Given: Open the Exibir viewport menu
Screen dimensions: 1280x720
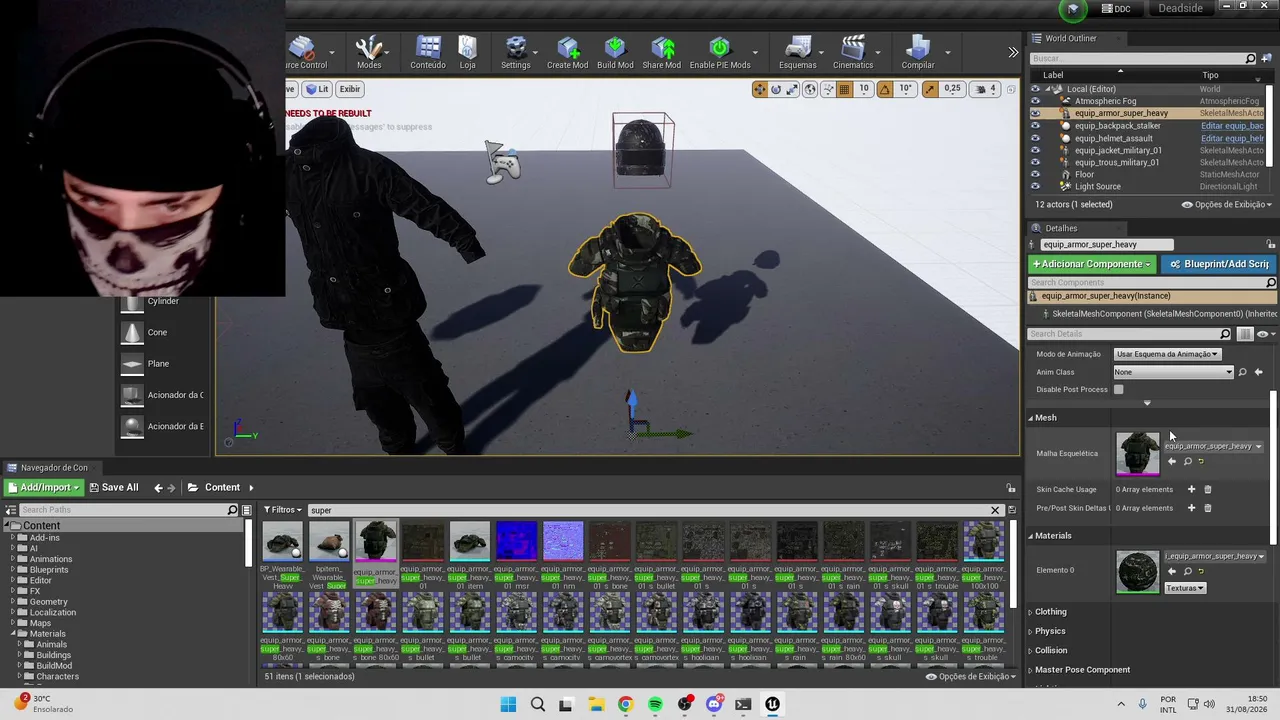Looking at the screenshot, I should 349,89.
